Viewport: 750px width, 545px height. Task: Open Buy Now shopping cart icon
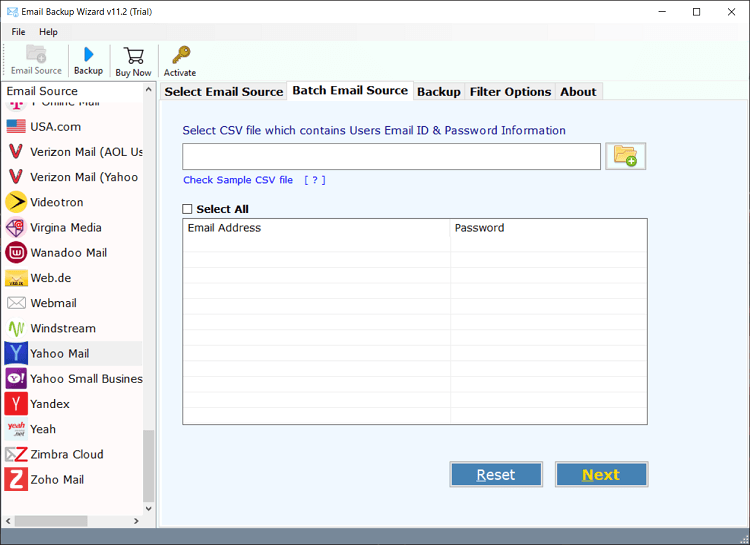[133, 56]
